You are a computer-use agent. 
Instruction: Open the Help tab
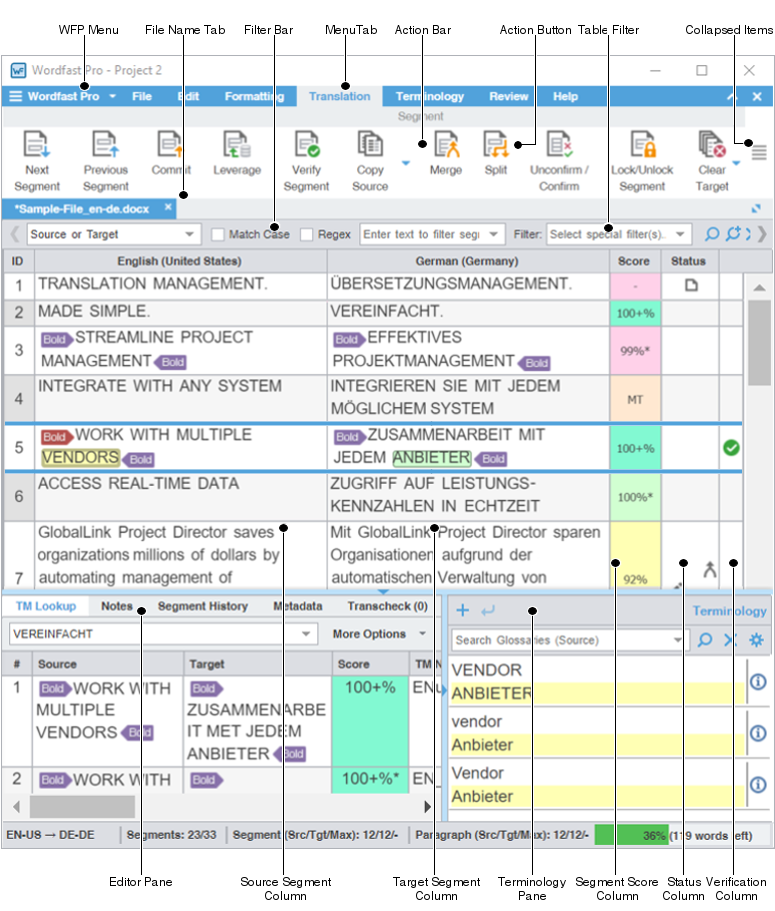(565, 96)
